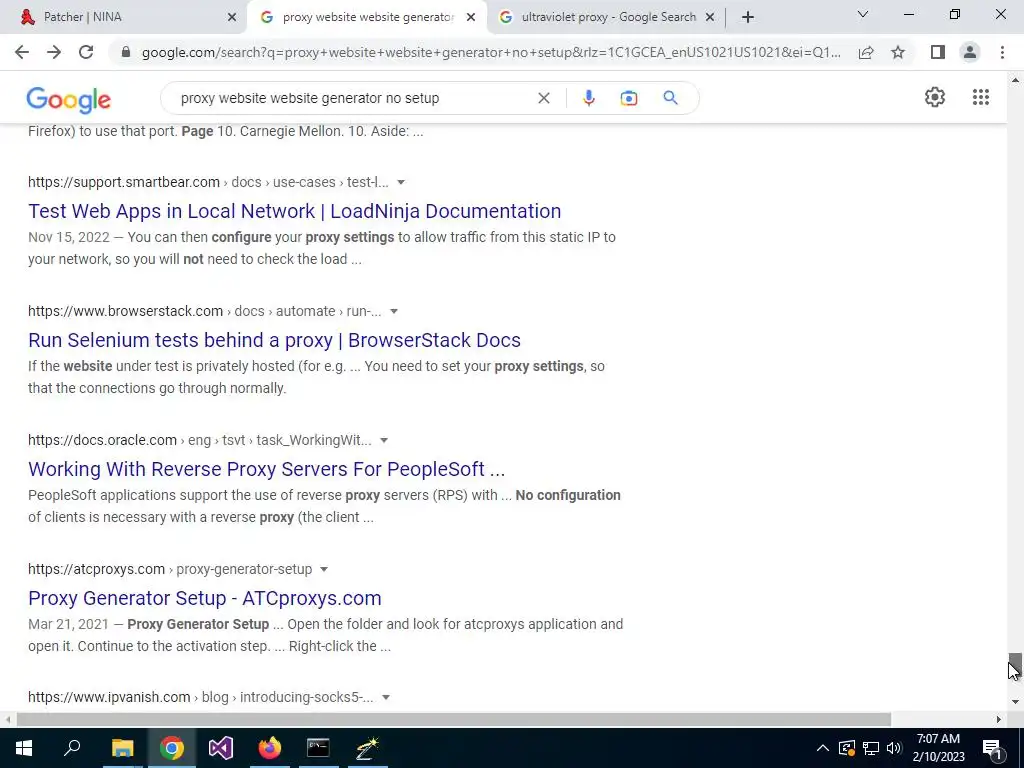Go forward to next page

pos(54,52)
